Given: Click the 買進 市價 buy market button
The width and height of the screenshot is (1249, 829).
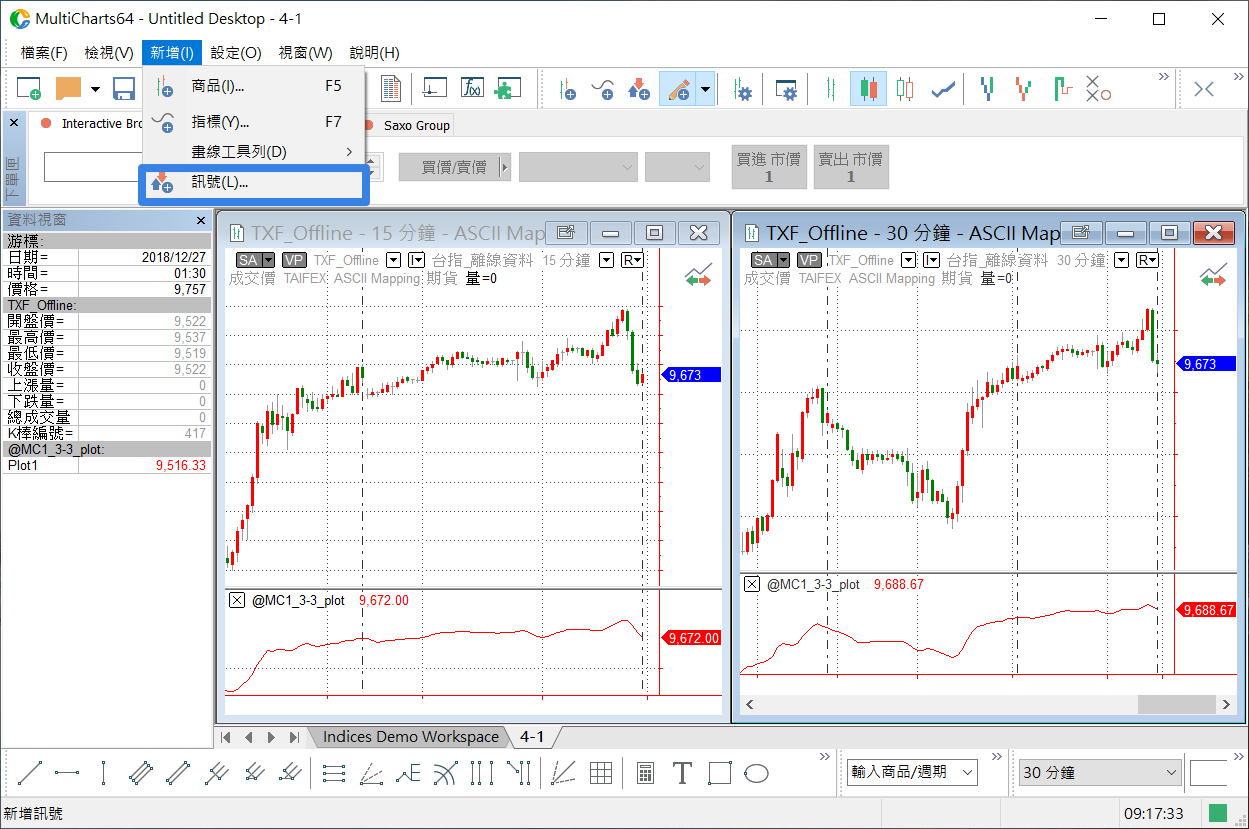Looking at the screenshot, I should tap(768, 167).
